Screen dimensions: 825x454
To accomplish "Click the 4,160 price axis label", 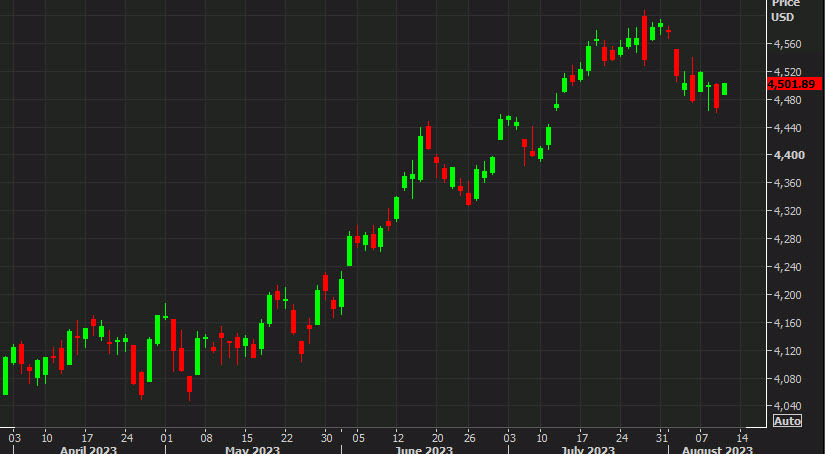I will tap(788, 322).
